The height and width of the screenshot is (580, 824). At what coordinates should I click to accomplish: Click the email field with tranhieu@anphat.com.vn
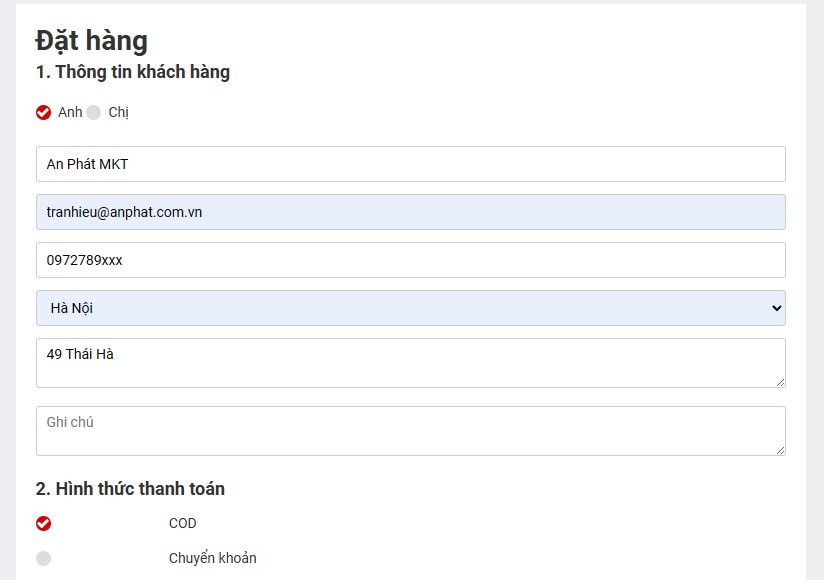tap(411, 212)
